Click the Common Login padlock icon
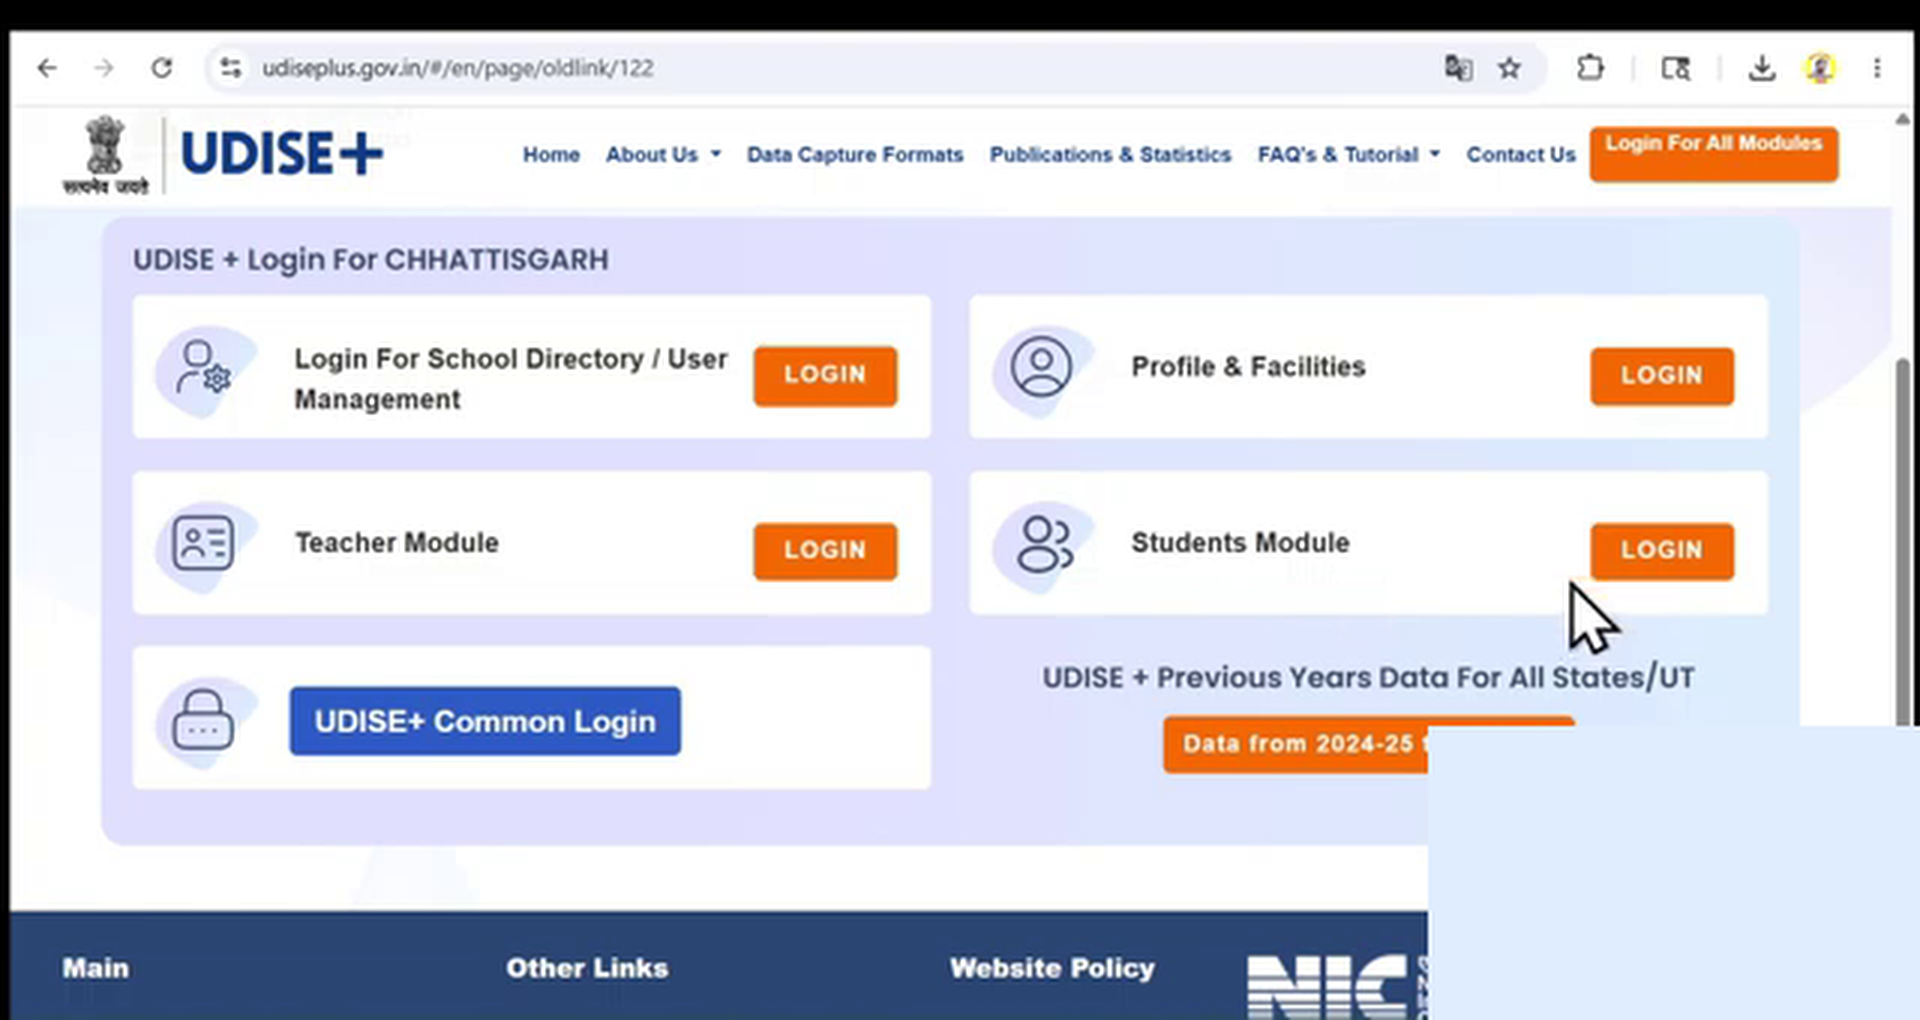This screenshot has height=1020, width=1920. [203, 719]
